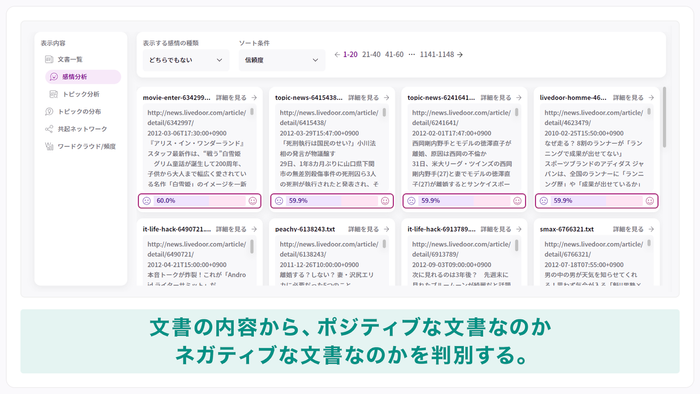Open the 信頼度 sort condition dropdown

point(282,60)
